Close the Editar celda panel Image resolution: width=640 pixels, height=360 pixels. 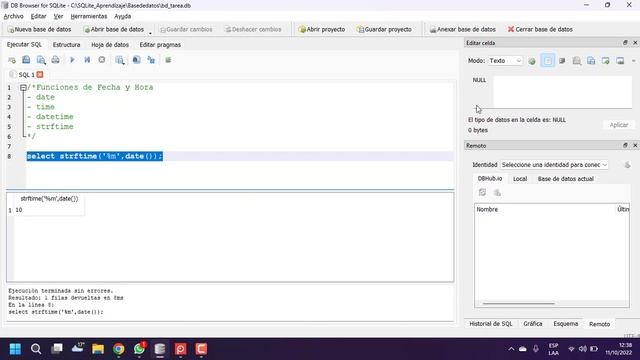[x=635, y=42]
